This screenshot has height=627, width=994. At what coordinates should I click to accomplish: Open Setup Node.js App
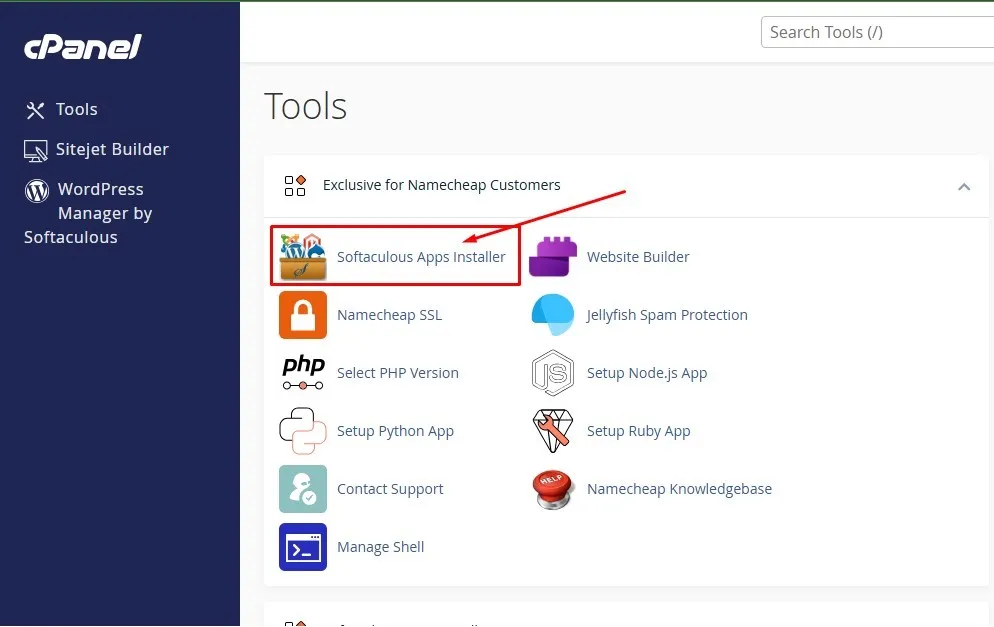(648, 373)
